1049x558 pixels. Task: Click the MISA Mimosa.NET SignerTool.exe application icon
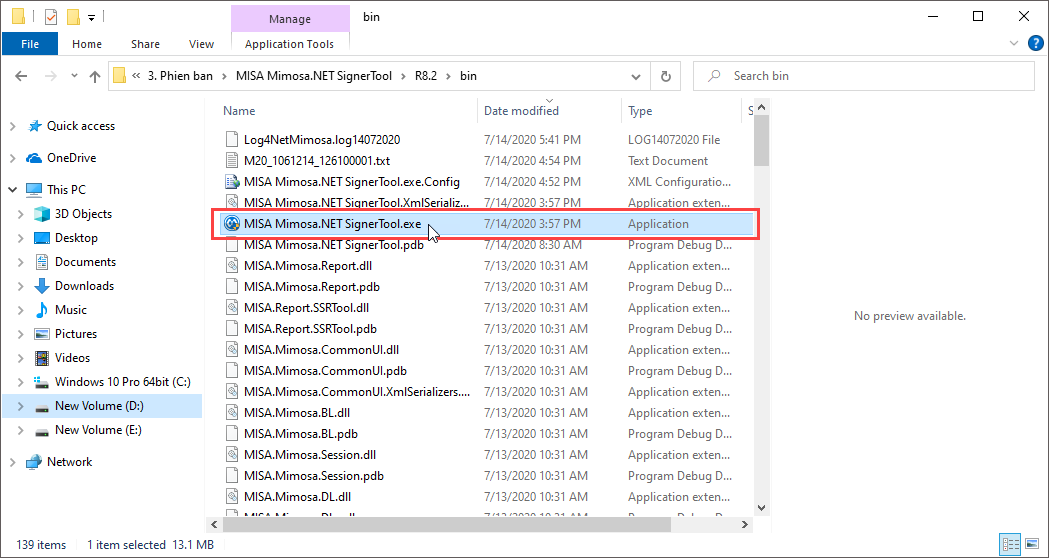(x=232, y=224)
